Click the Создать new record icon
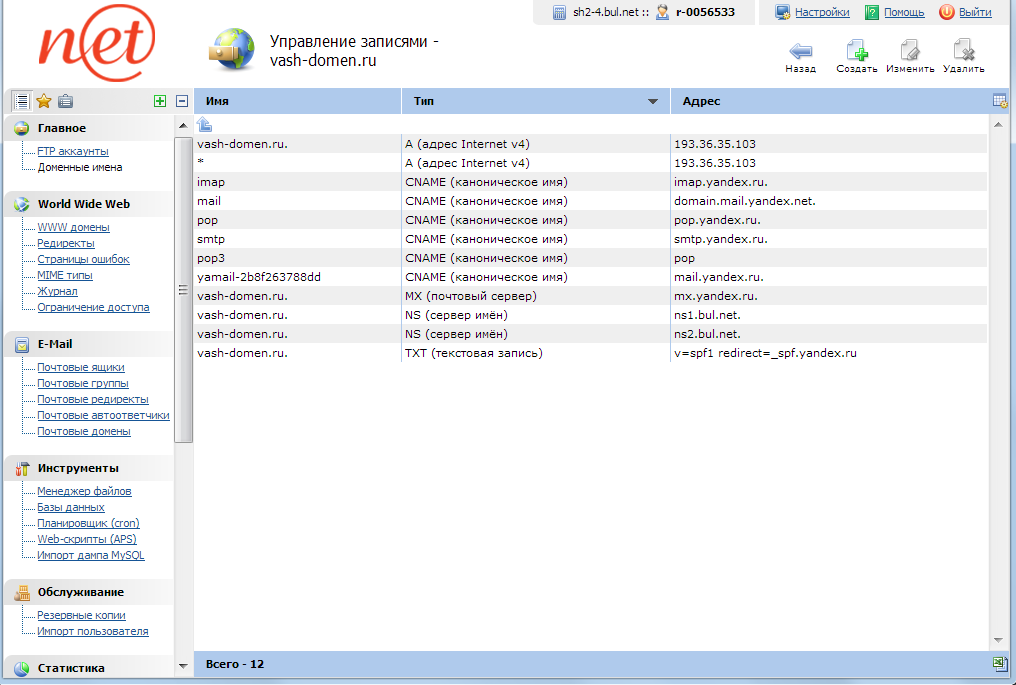This screenshot has width=1016, height=685. tap(856, 52)
